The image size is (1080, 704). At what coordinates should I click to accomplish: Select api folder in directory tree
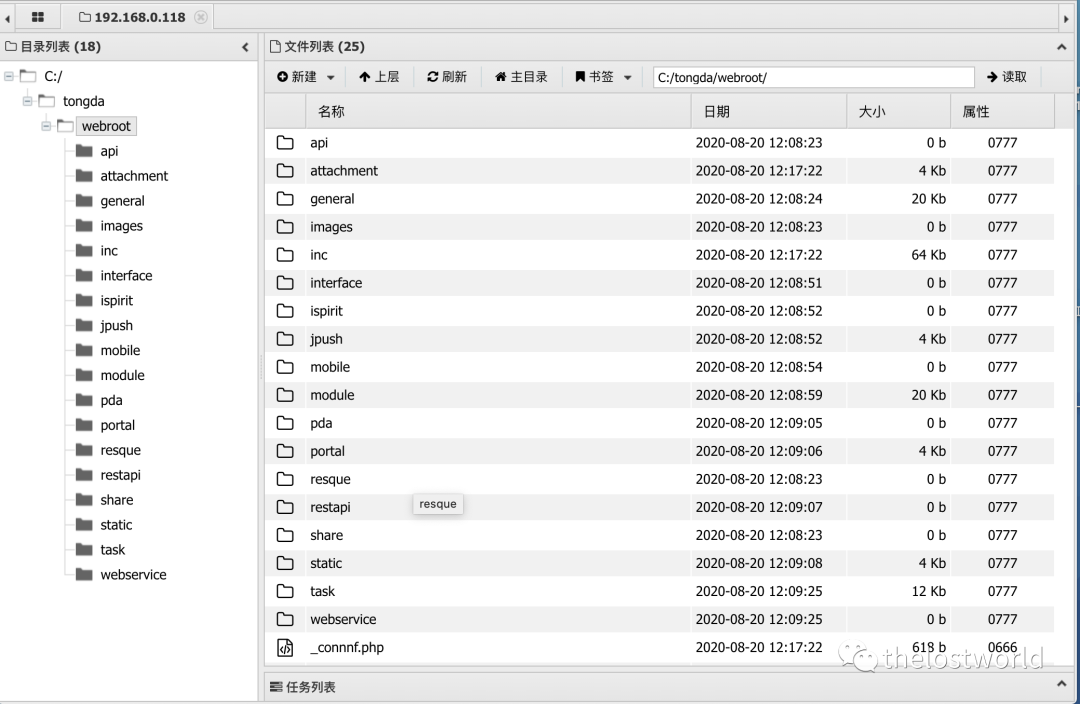(x=109, y=151)
